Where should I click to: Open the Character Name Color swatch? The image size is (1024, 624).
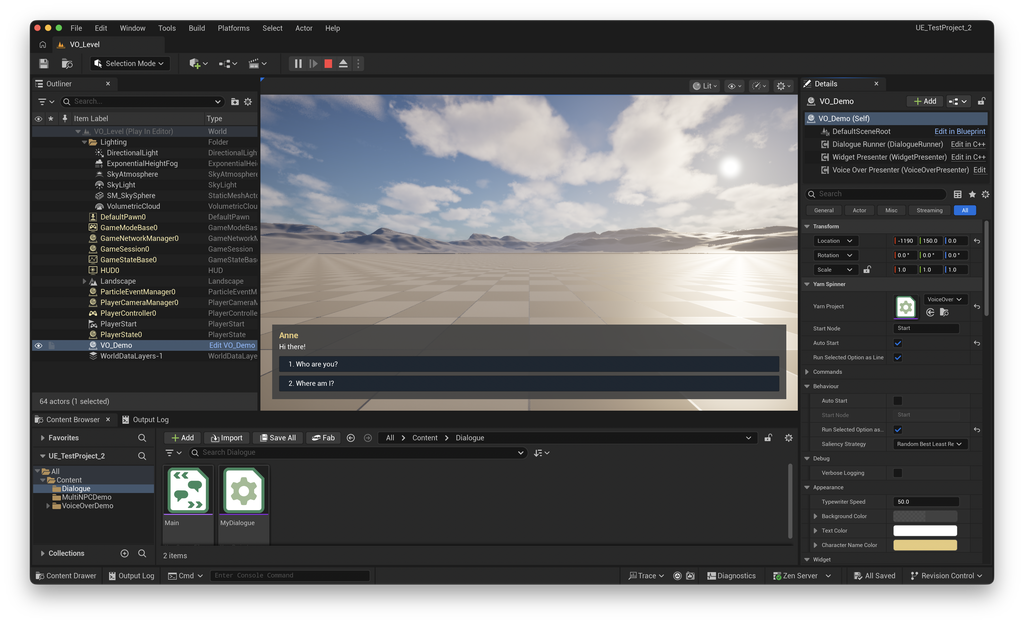click(x=924, y=545)
